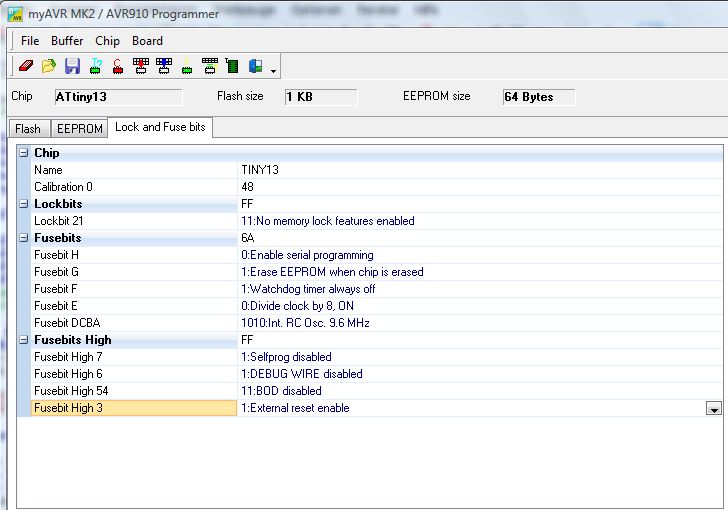Collapse the Lockbits section

coord(24,203)
